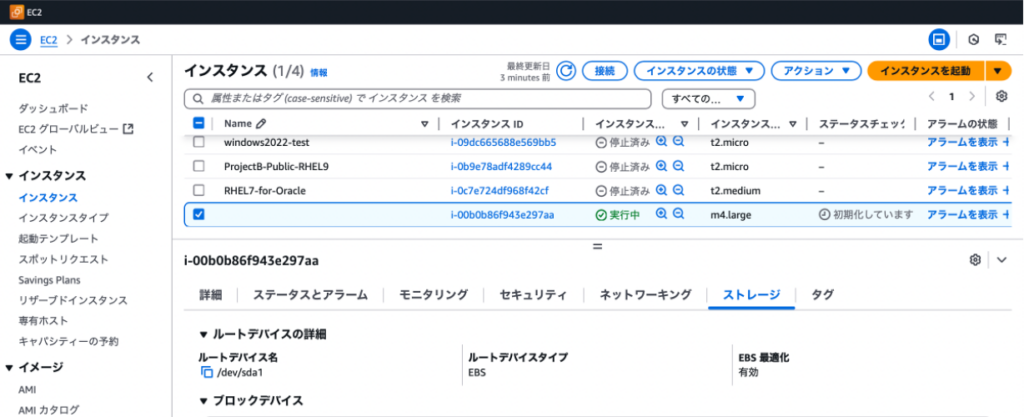The height and width of the screenshot is (417, 1024).
Task: Switch to the タグ tab
Action: pyautogui.click(x=822, y=295)
